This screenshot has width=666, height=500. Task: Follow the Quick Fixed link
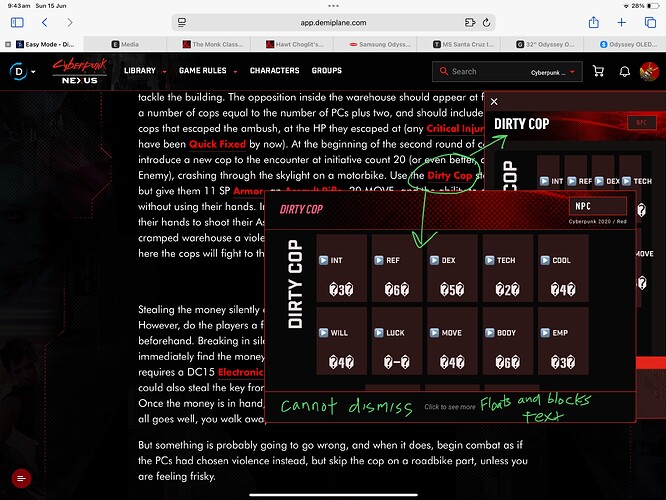click(217, 144)
